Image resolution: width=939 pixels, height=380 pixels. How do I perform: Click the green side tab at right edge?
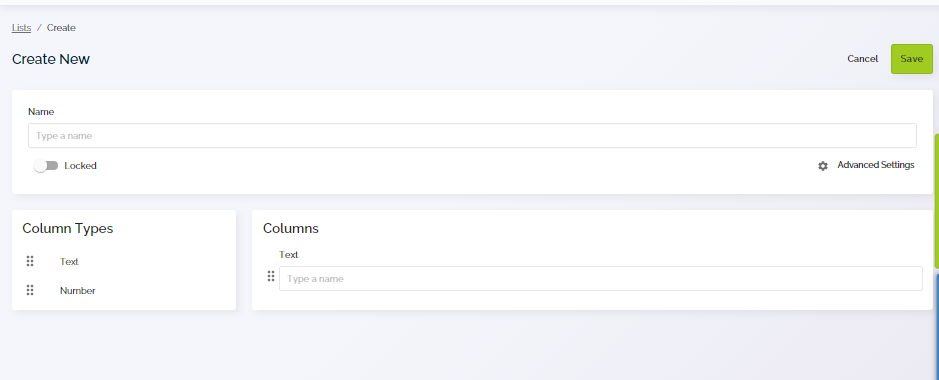coord(937,200)
